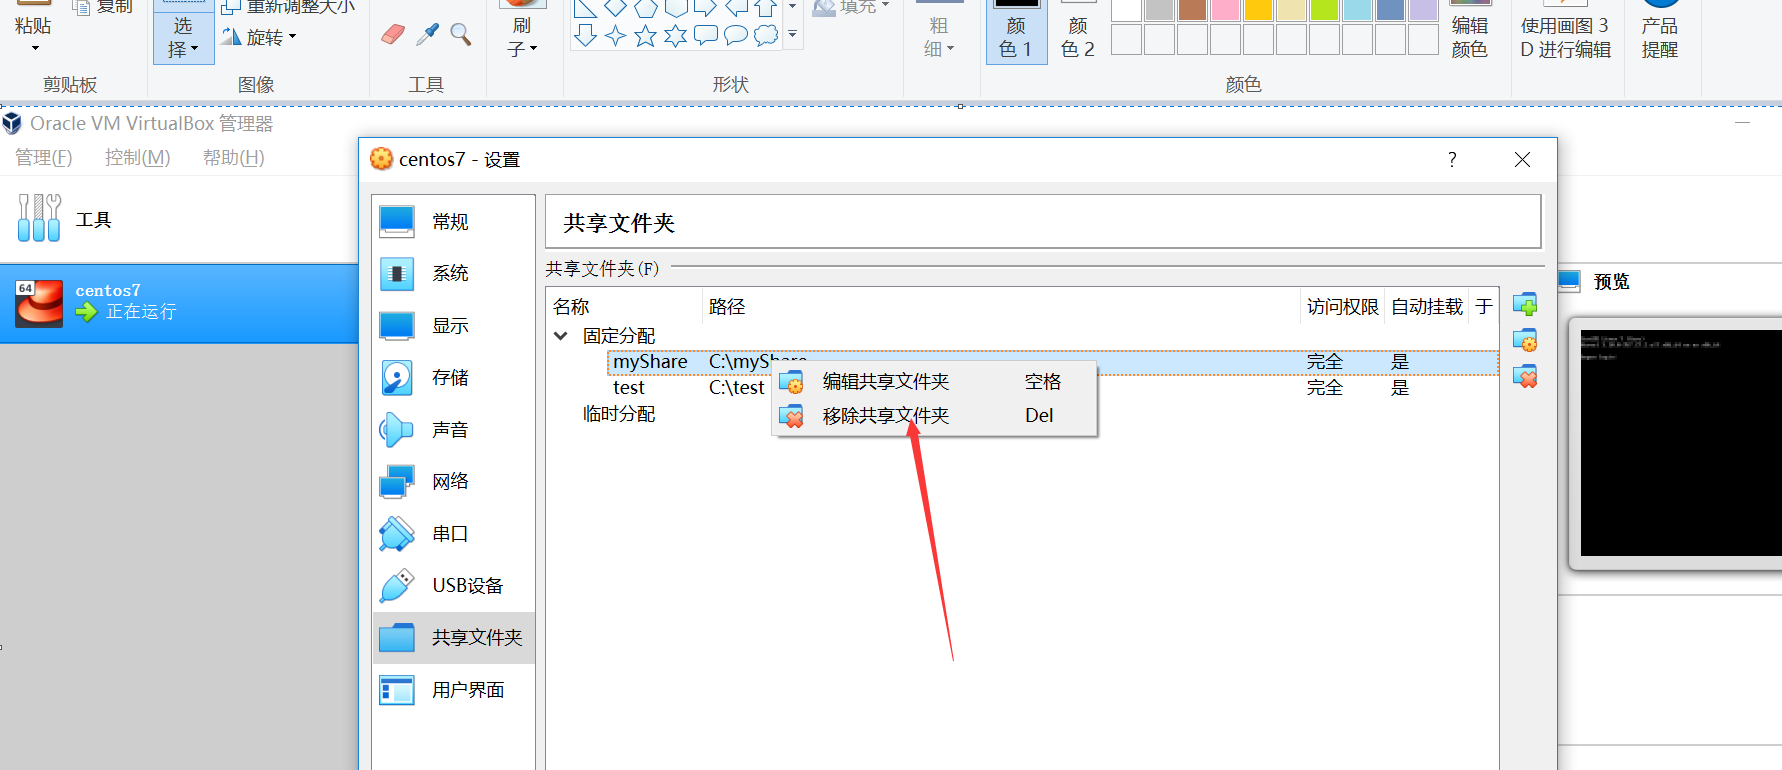Choose 移除共享文件夹 from context menu
Viewport: 1782px width, 770px height.
pos(935,415)
